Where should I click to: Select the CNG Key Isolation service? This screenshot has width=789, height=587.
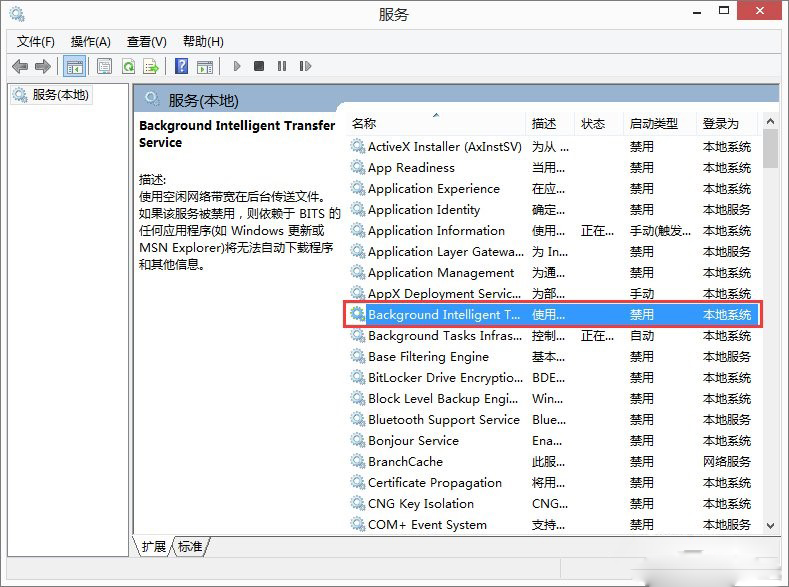tap(554, 504)
